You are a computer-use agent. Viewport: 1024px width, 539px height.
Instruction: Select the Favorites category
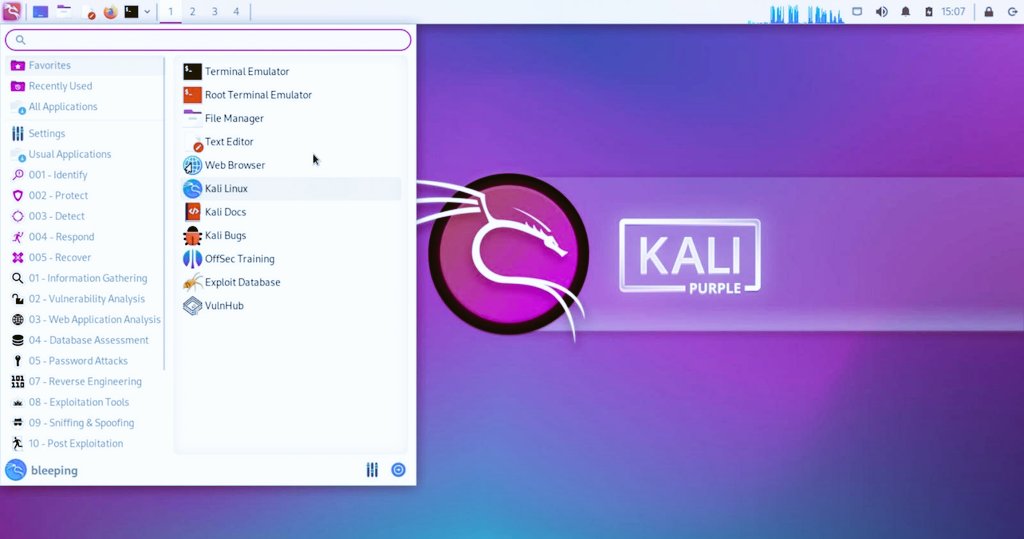pyautogui.click(x=85, y=65)
